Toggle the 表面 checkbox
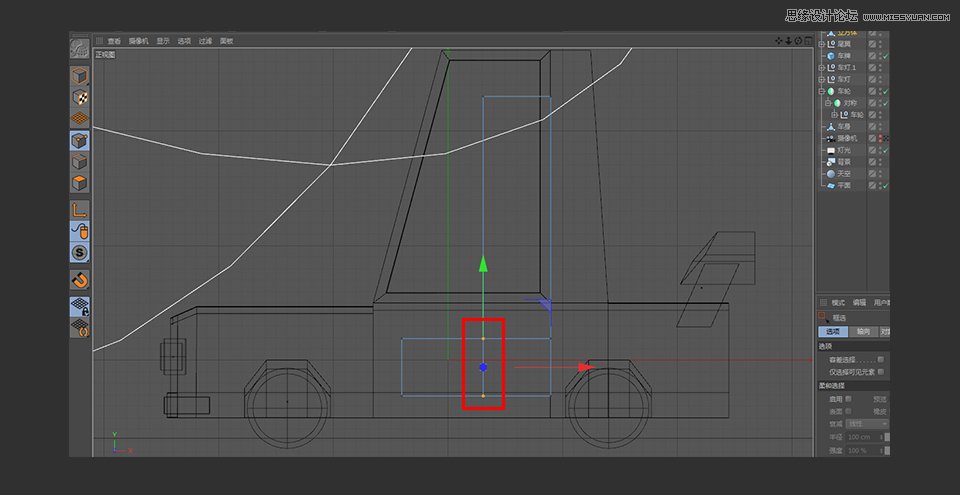 click(848, 411)
